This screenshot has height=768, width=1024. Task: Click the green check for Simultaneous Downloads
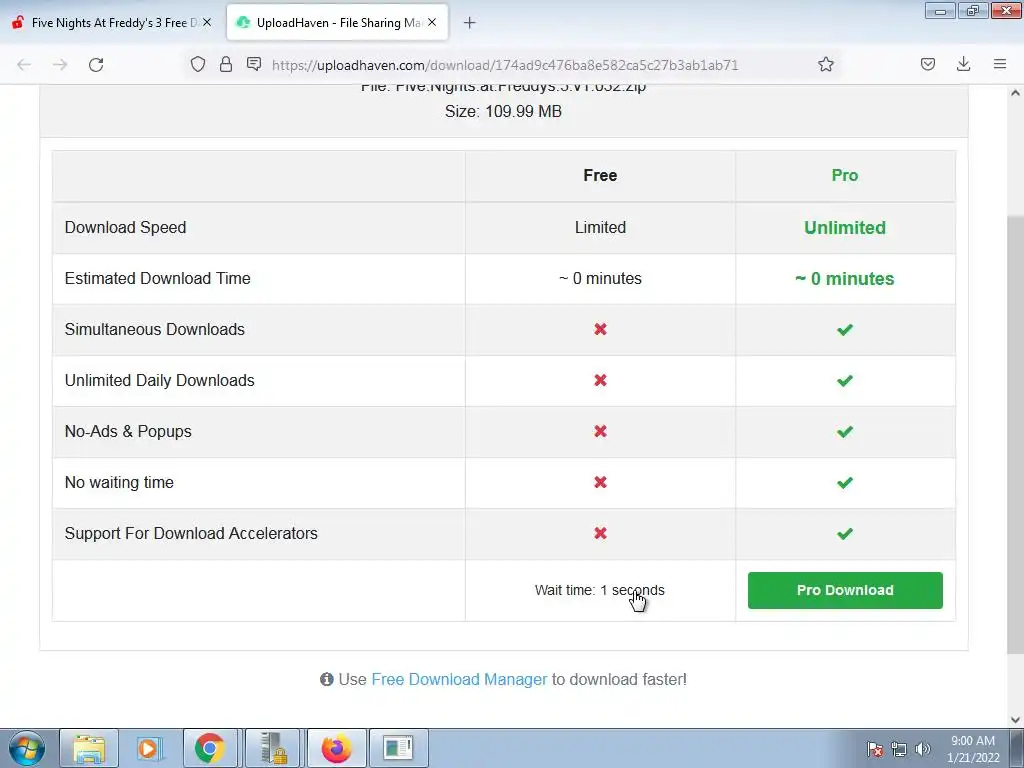pos(844,330)
